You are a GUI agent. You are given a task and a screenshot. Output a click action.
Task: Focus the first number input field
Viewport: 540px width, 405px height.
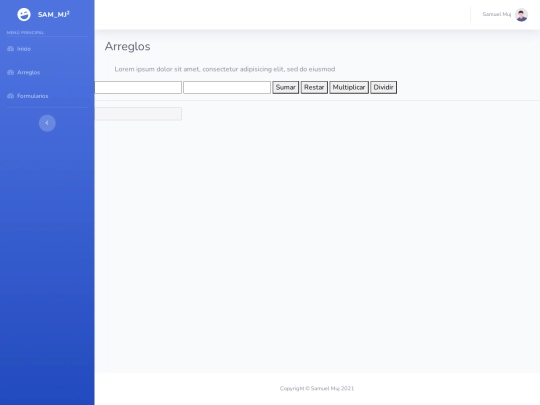(138, 87)
